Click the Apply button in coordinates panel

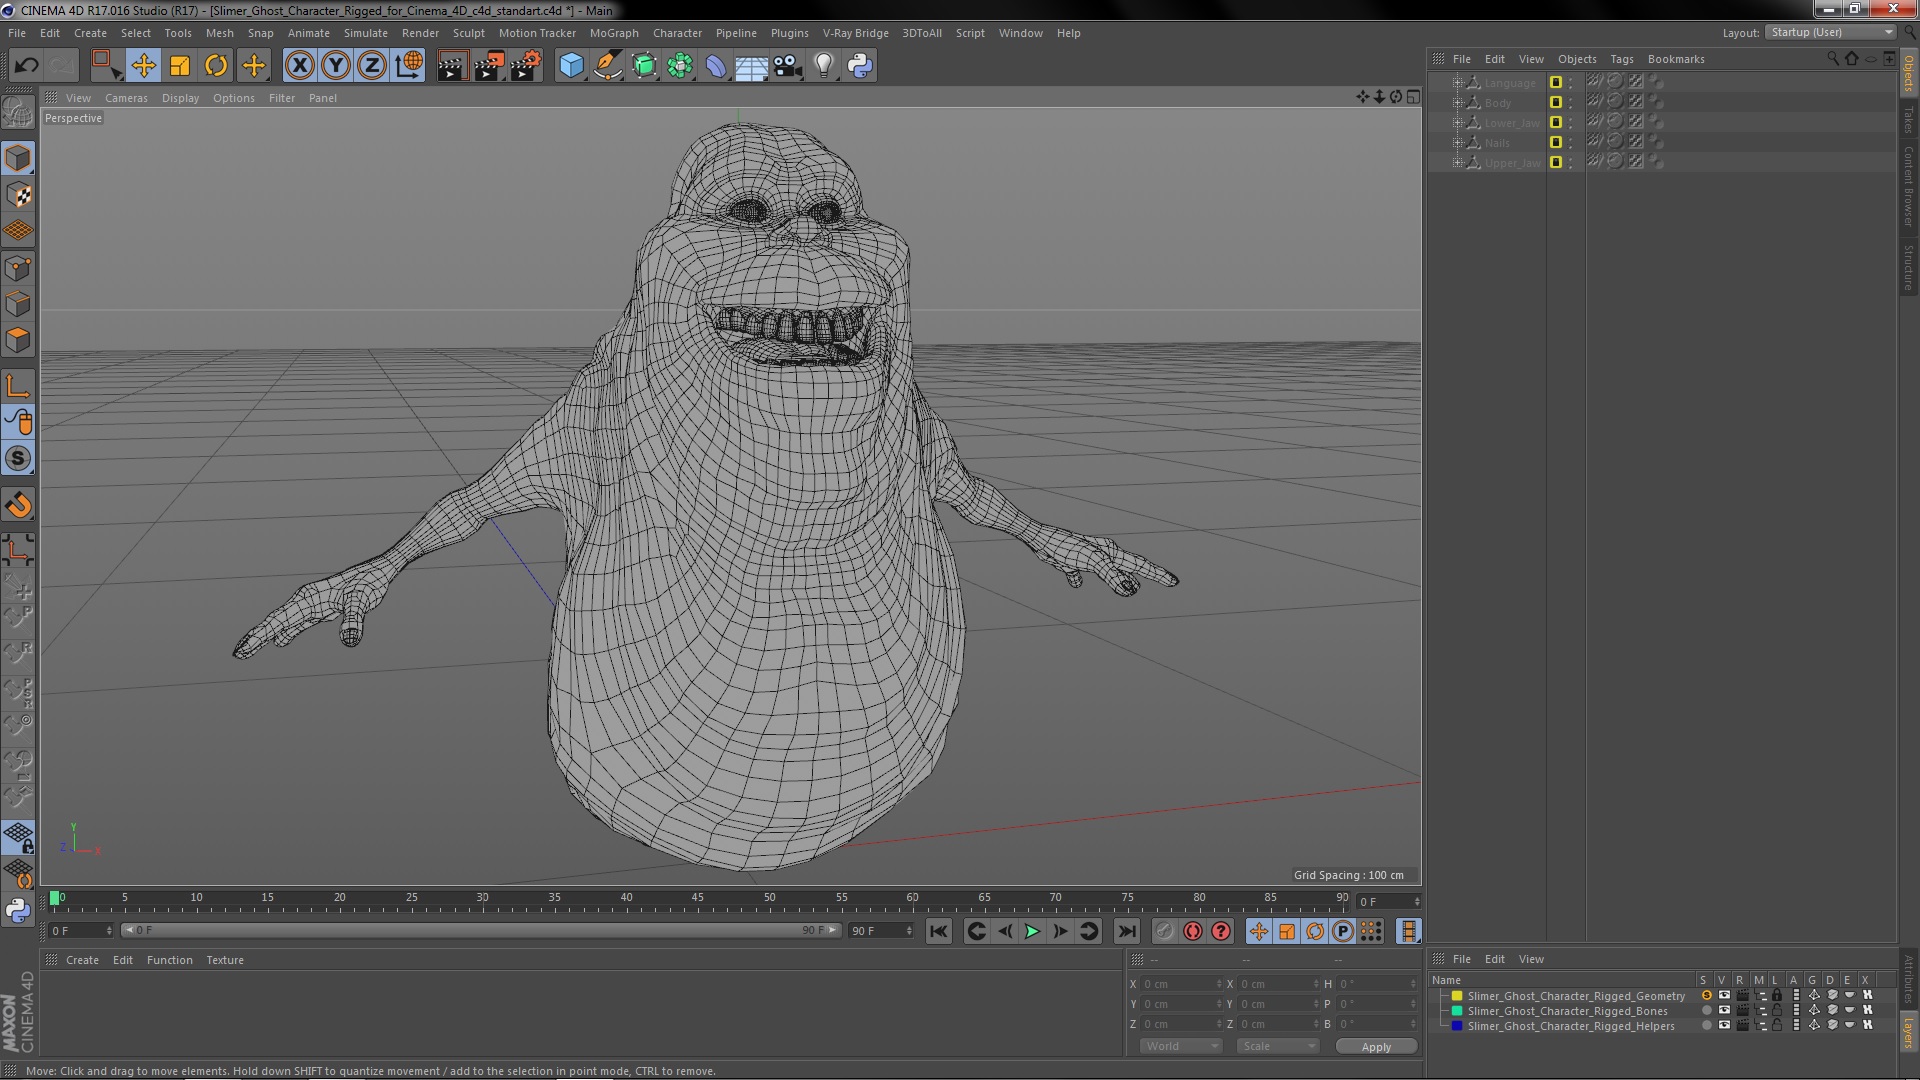1376,1047
